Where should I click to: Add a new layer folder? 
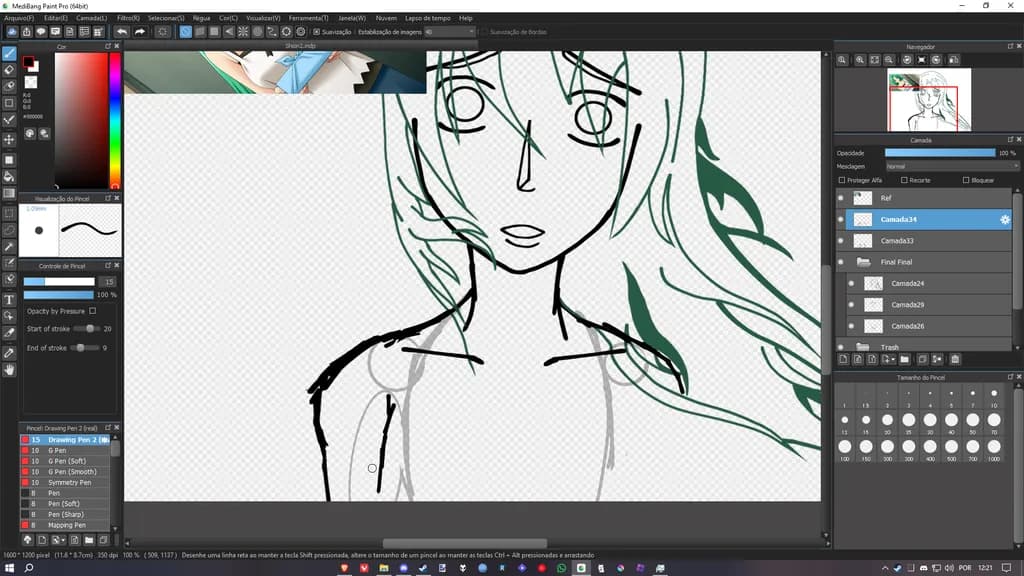(904, 359)
